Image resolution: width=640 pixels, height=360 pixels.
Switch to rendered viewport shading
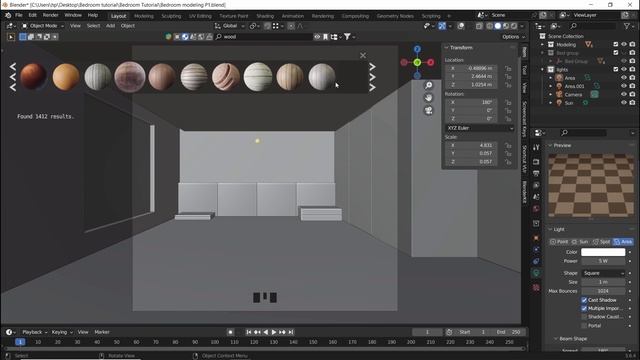tap(514, 26)
